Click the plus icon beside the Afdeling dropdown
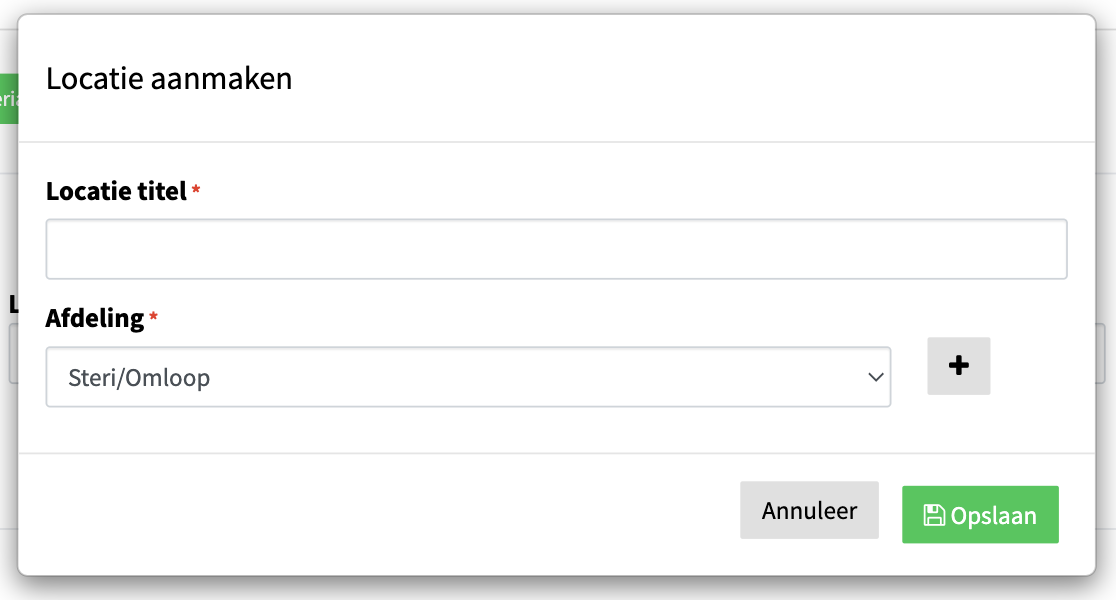The height and width of the screenshot is (600, 1116). tap(958, 366)
